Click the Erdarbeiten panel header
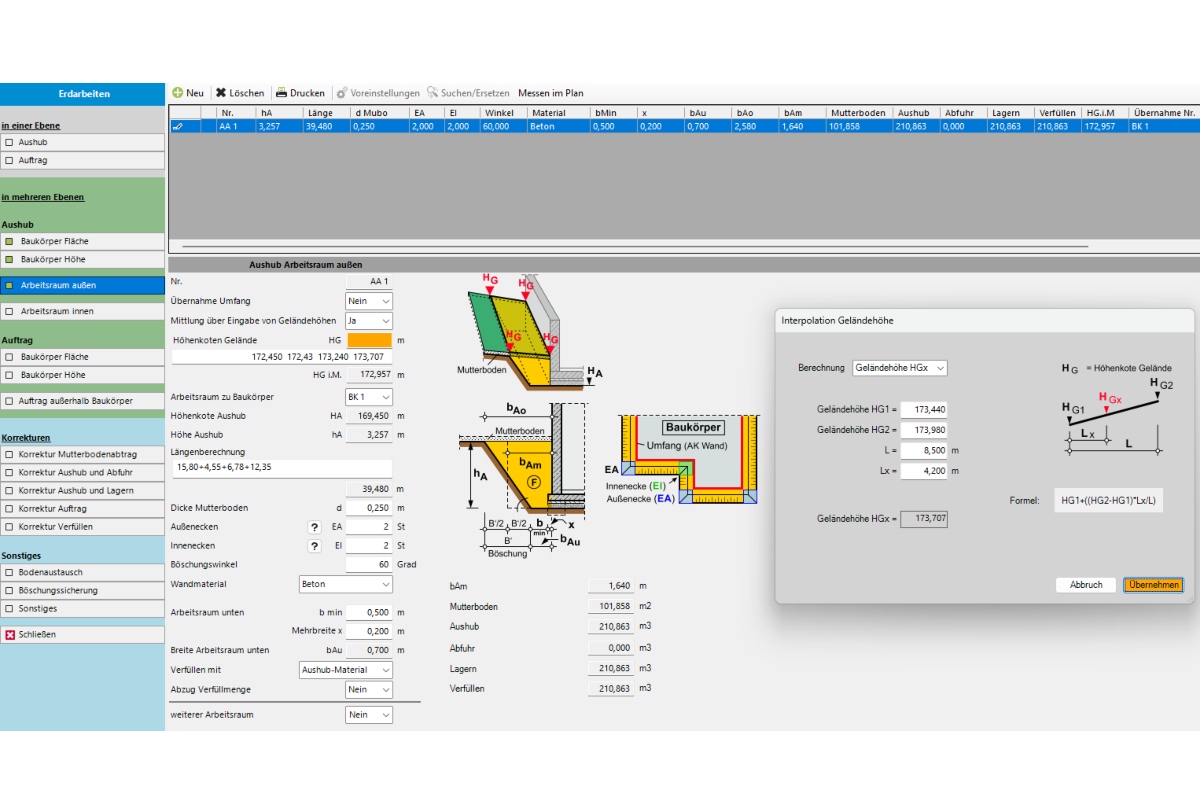The height and width of the screenshot is (800, 1200). pyautogui.click(x=82, y=94)
